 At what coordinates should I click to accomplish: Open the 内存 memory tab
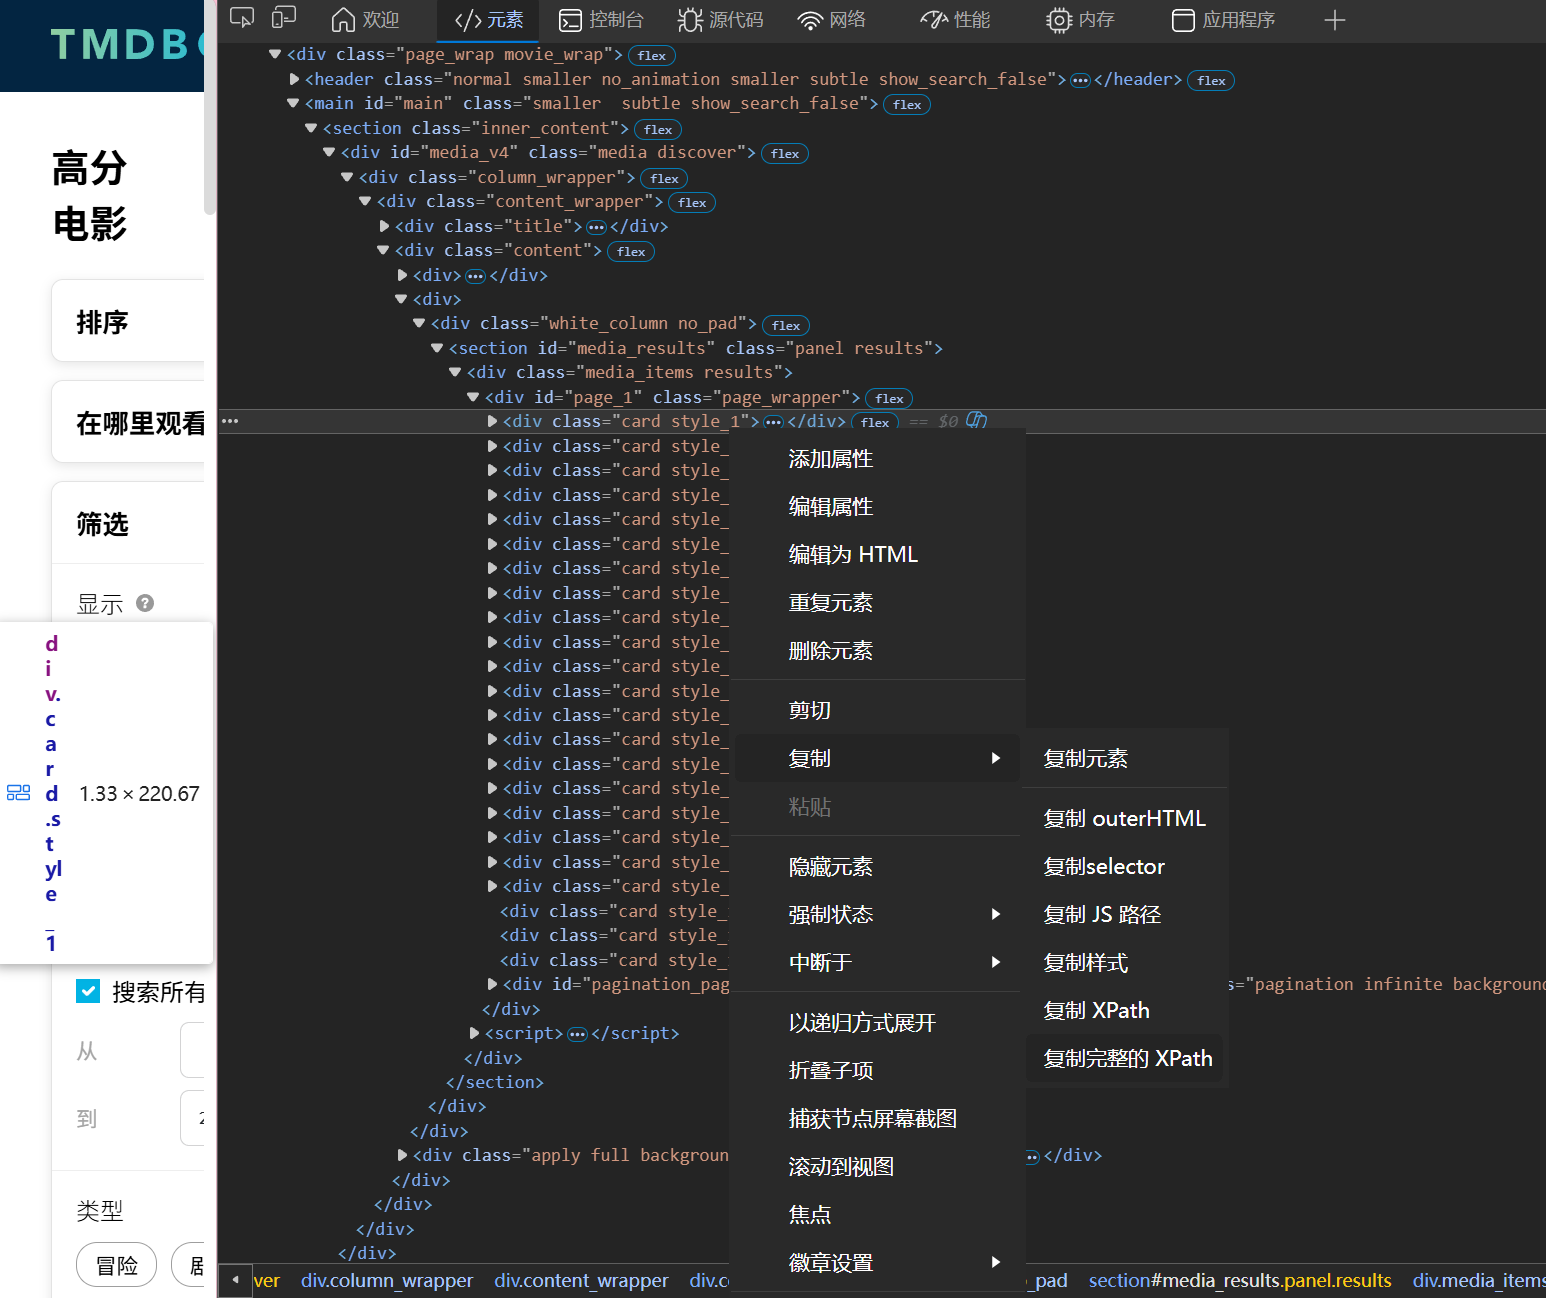[1080, 20]
